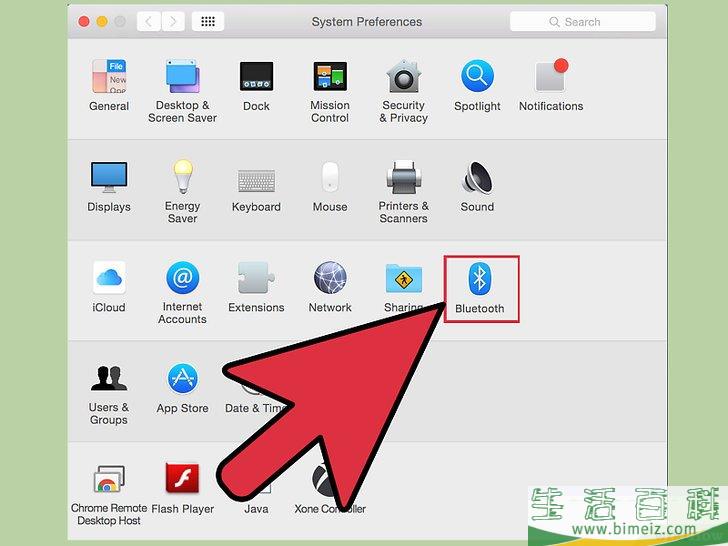Screen dimensions: 728x546
Task: Open Users & Groups pane
Action: 109,394
